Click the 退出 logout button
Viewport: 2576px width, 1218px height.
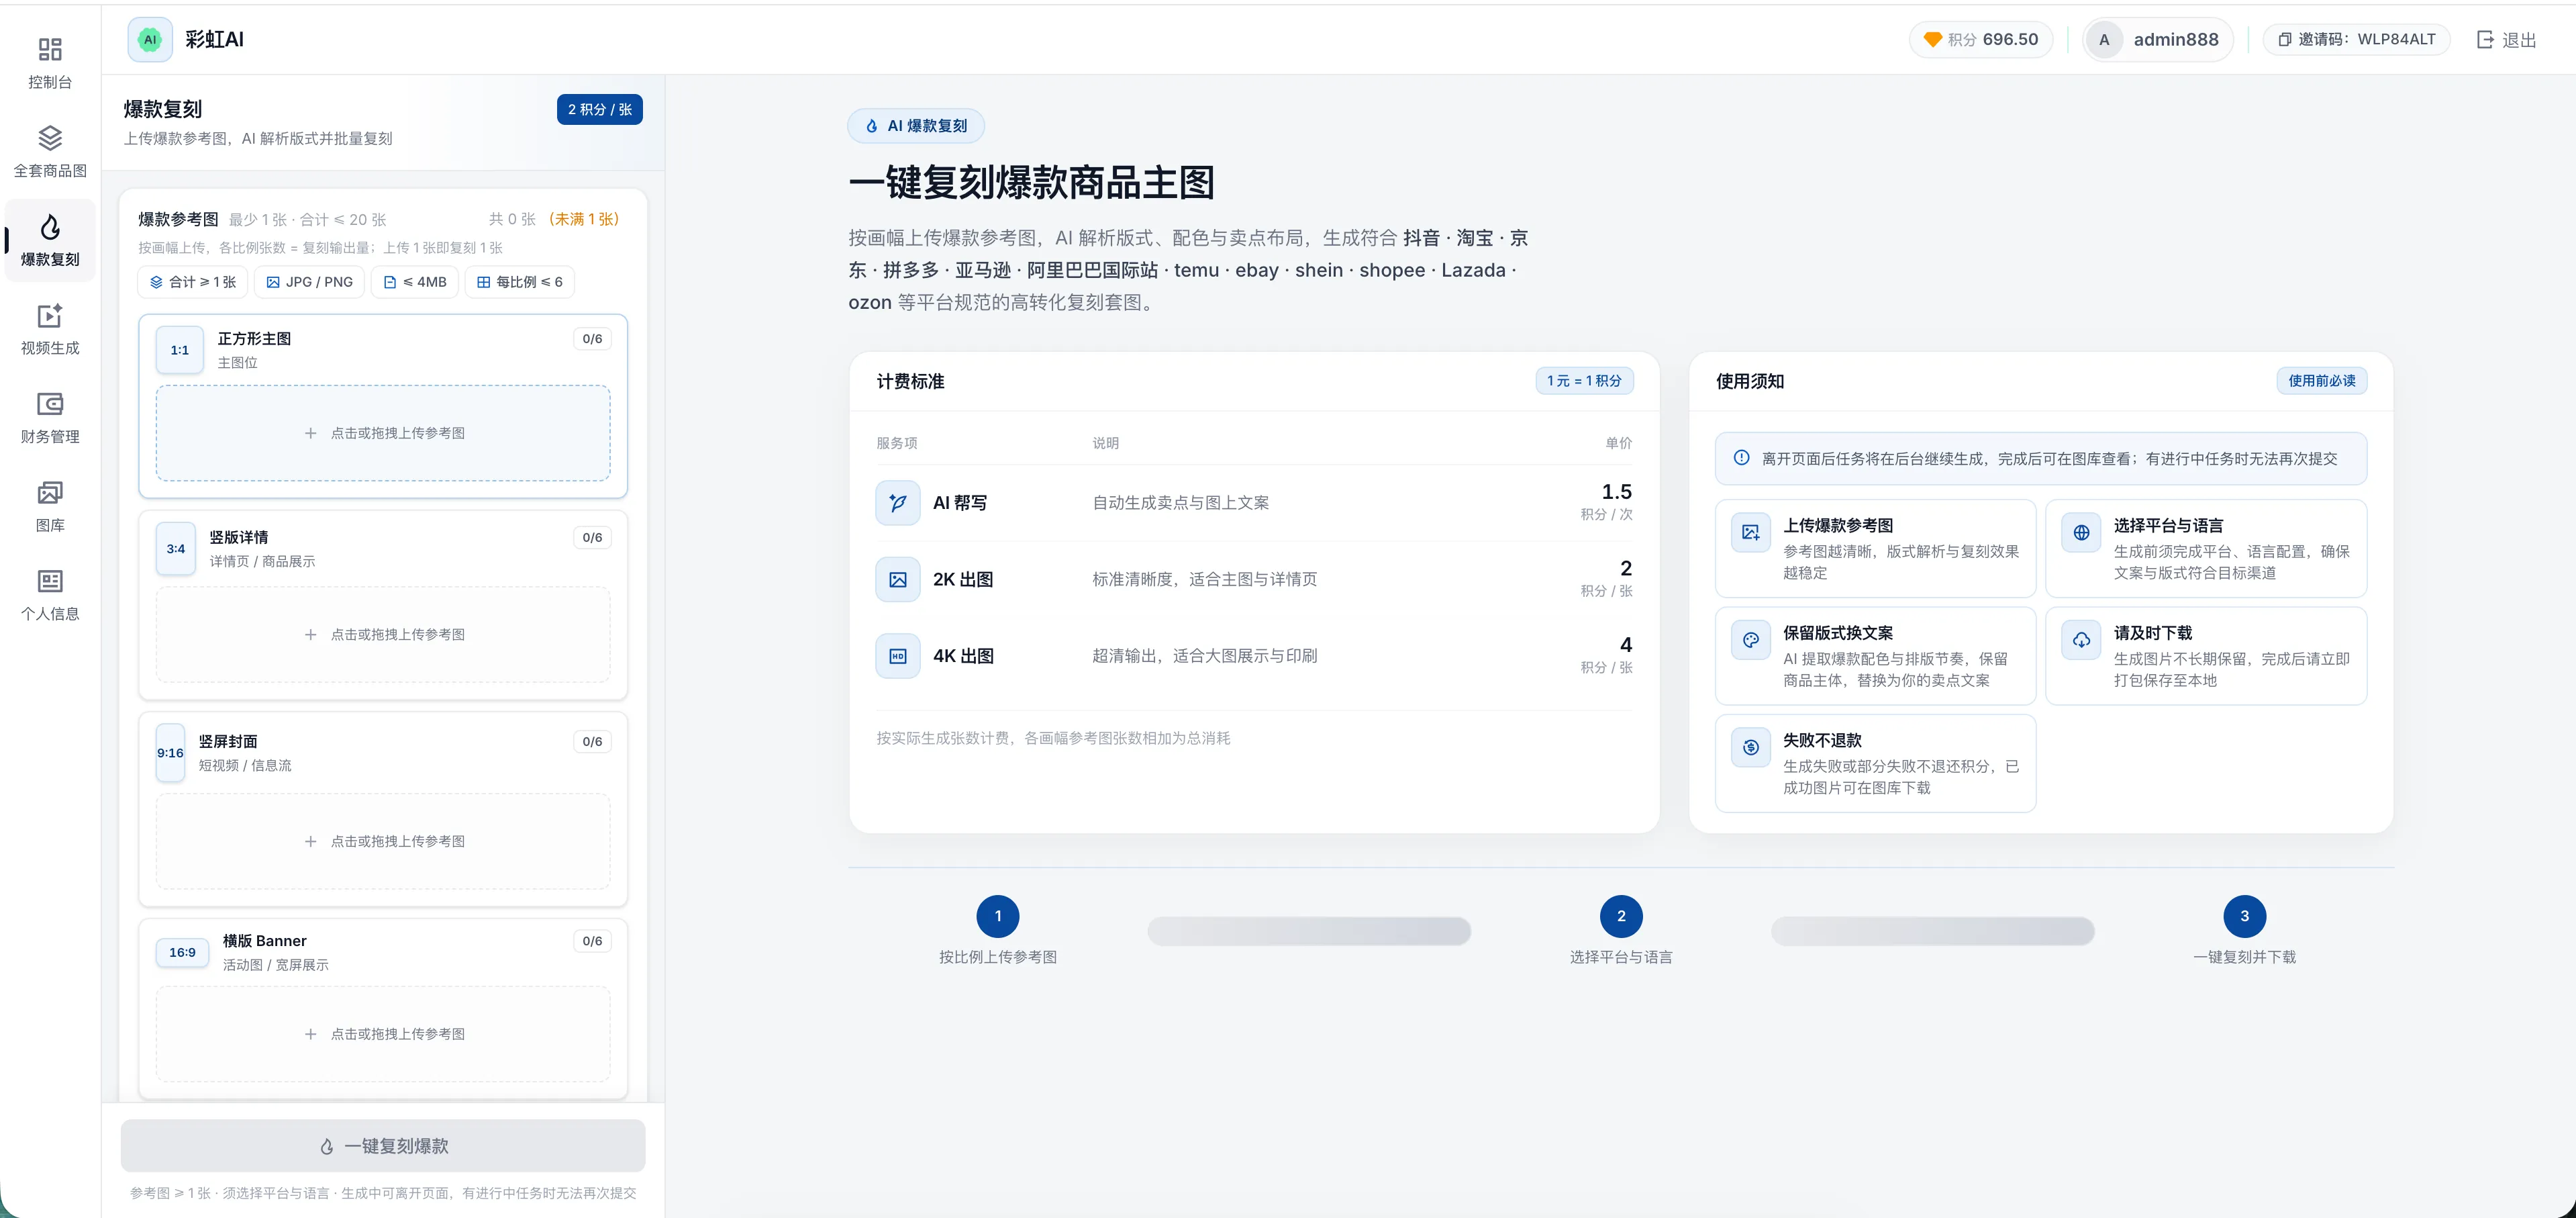click(x=2507, y=40)
